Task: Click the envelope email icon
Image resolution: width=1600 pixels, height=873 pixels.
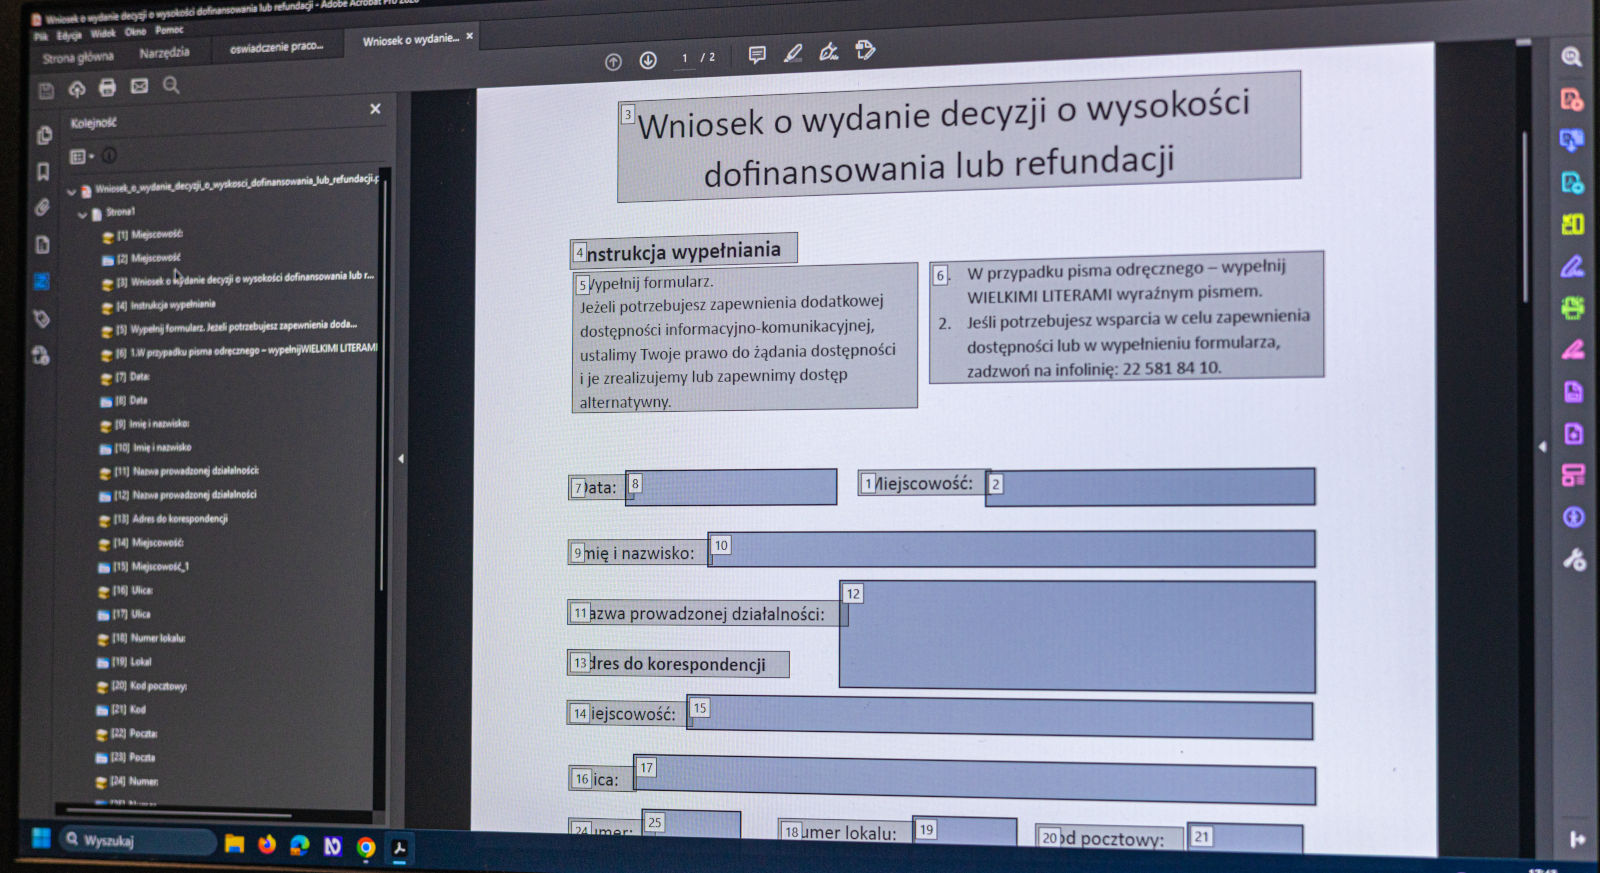Action: [139, 86]
